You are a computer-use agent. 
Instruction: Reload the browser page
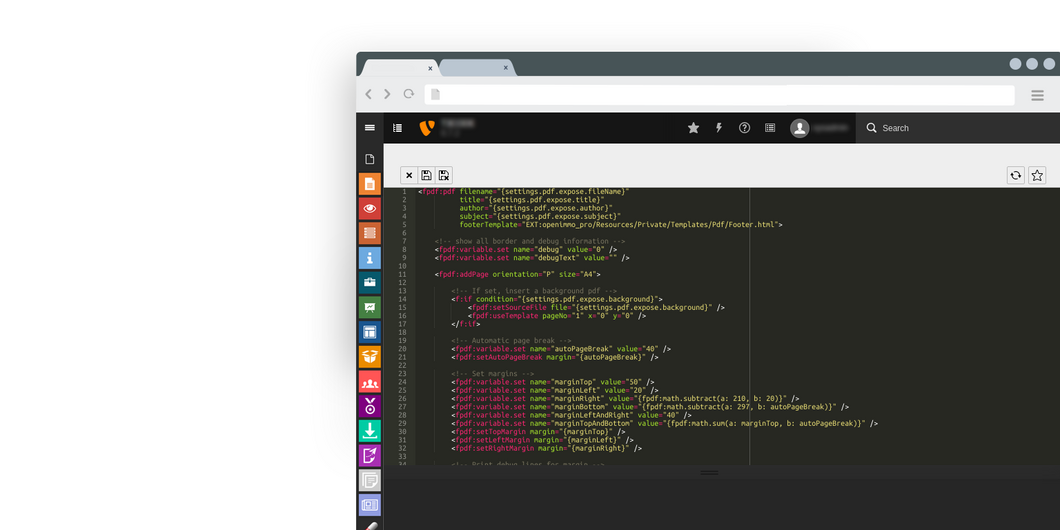pos(408,94)
